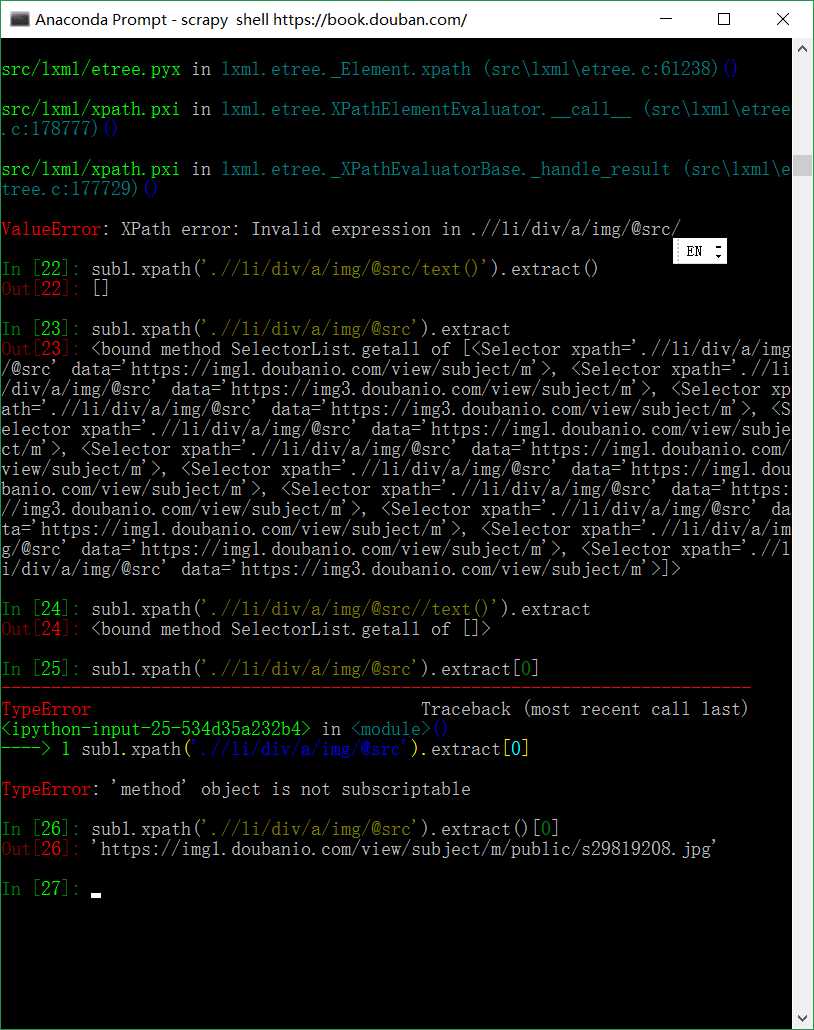Click 'lxml.etree.XPathElementEvaluator.__call__' text
814x1030 pixels.
pyautogui.click(x=426, y=109)
